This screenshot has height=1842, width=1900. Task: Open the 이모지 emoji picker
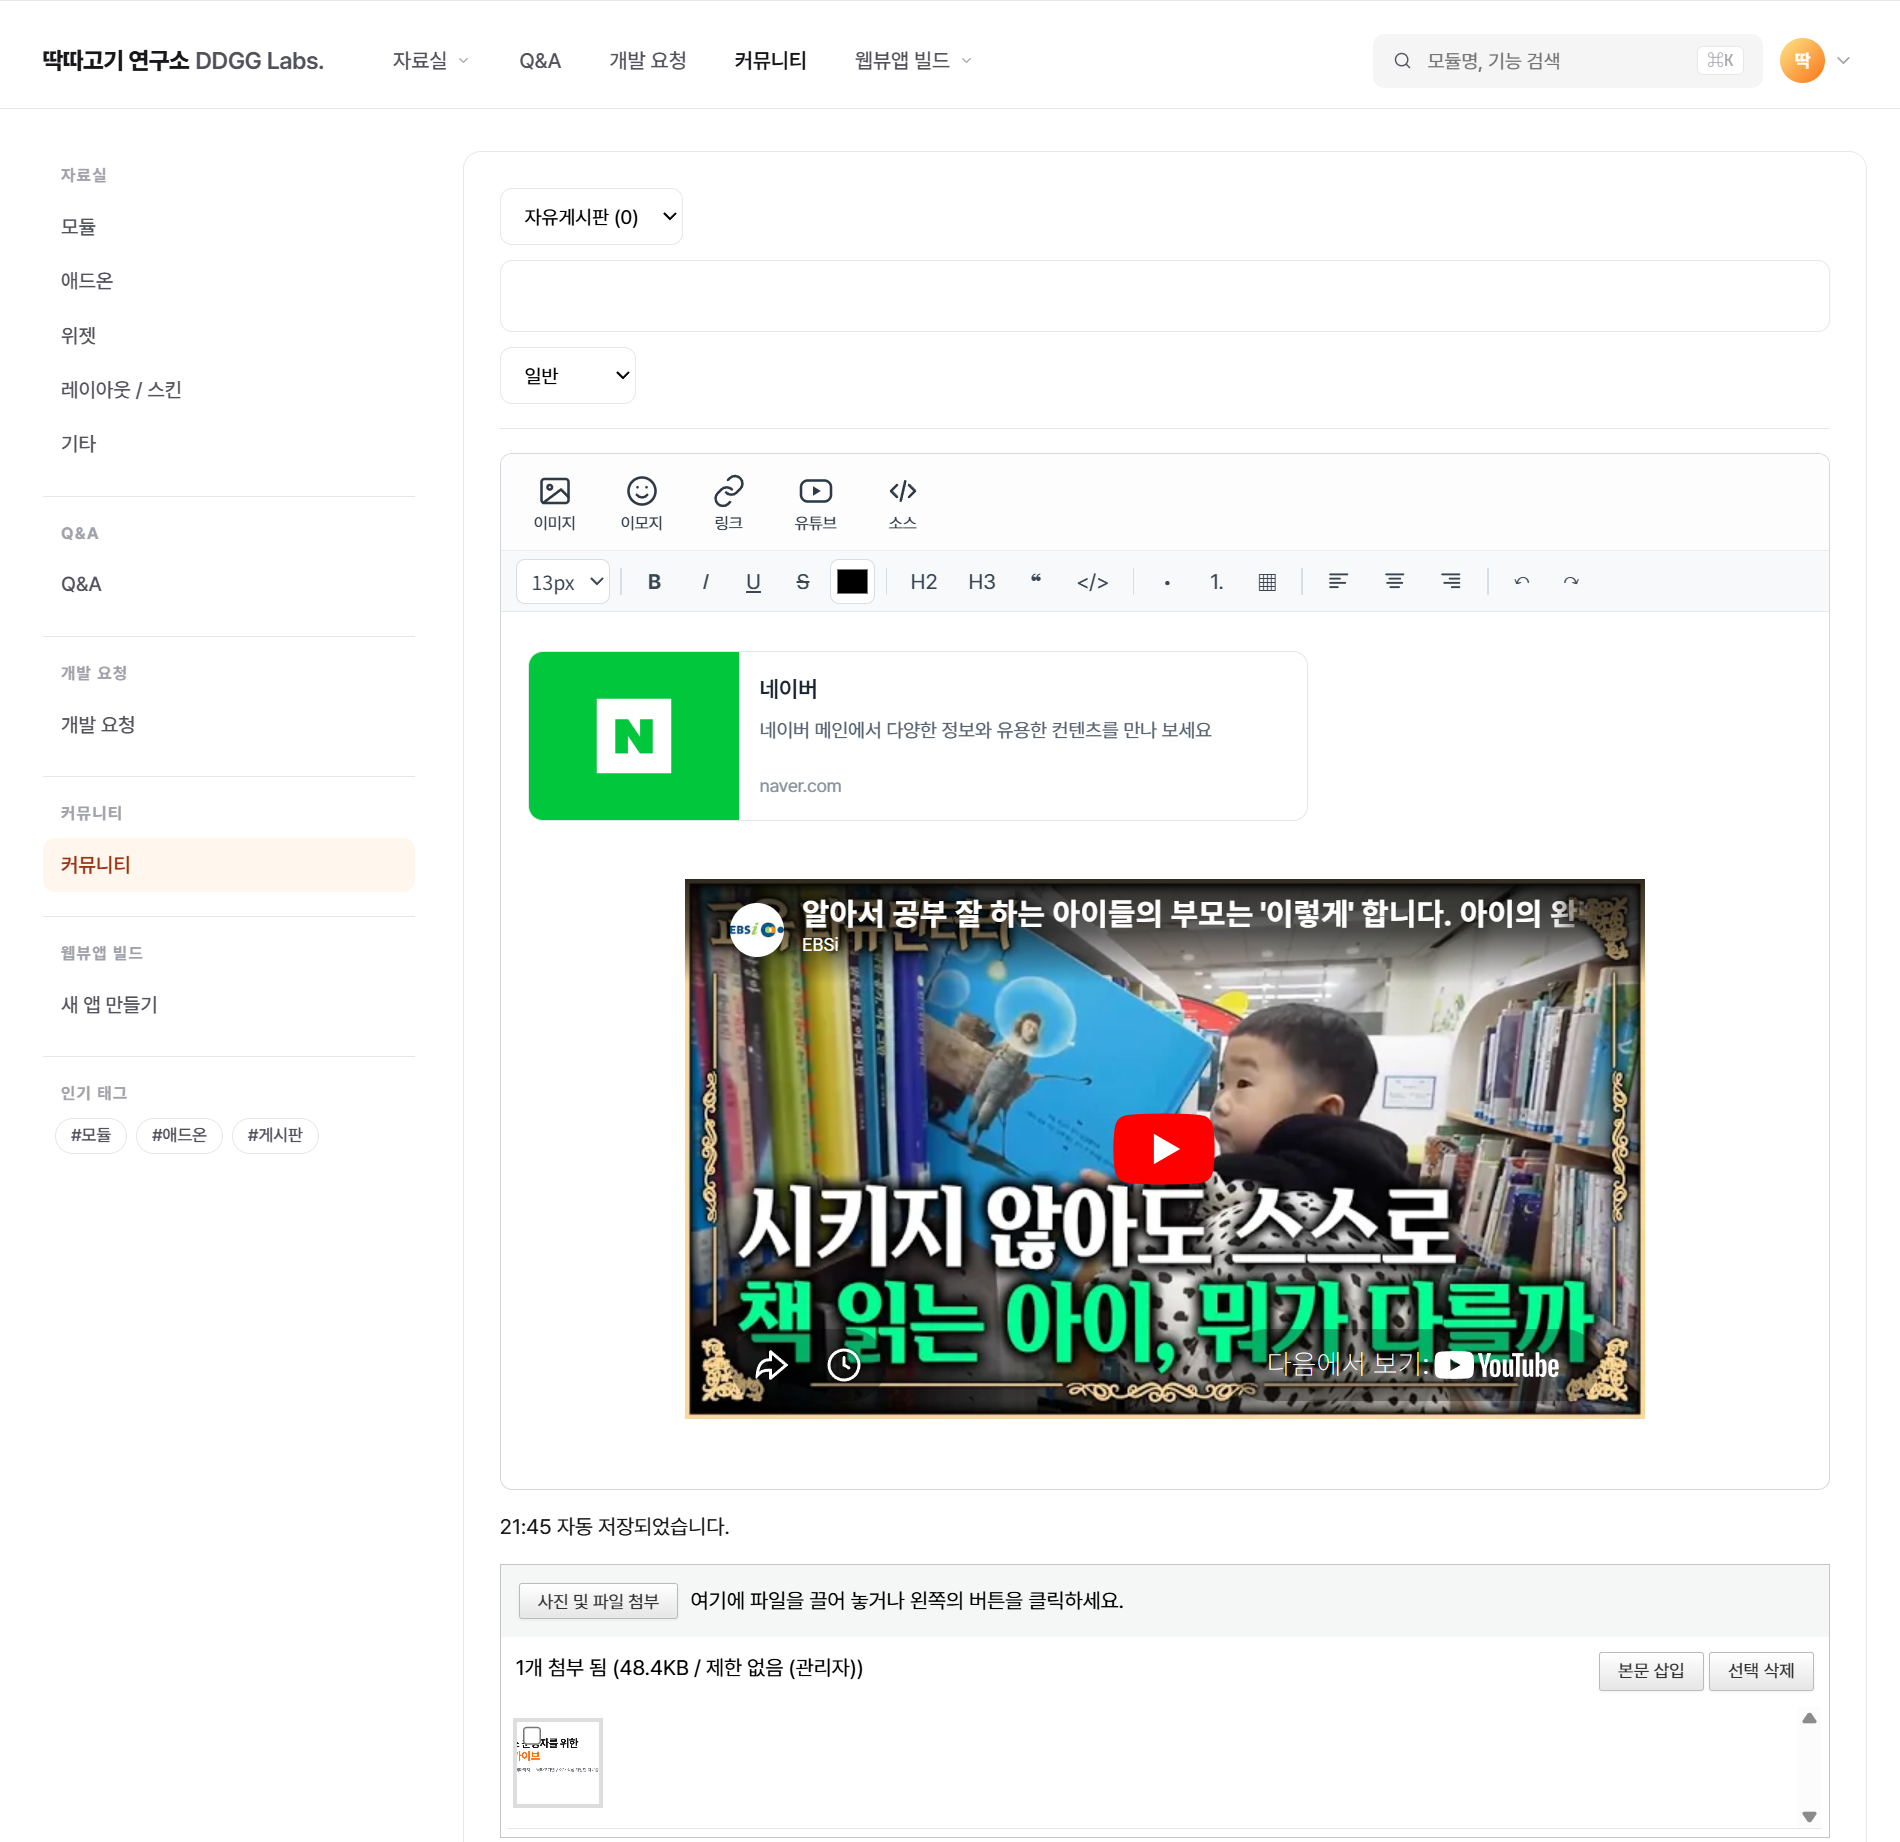click(x=642, y=503)
